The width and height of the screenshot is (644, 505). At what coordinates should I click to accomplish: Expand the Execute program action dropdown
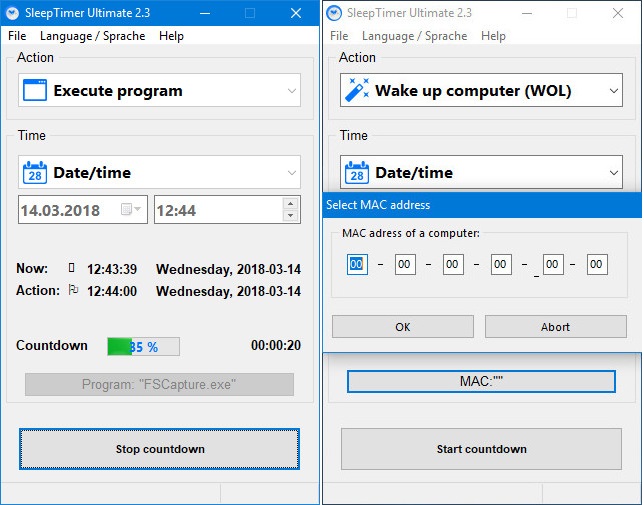point(292,91)
